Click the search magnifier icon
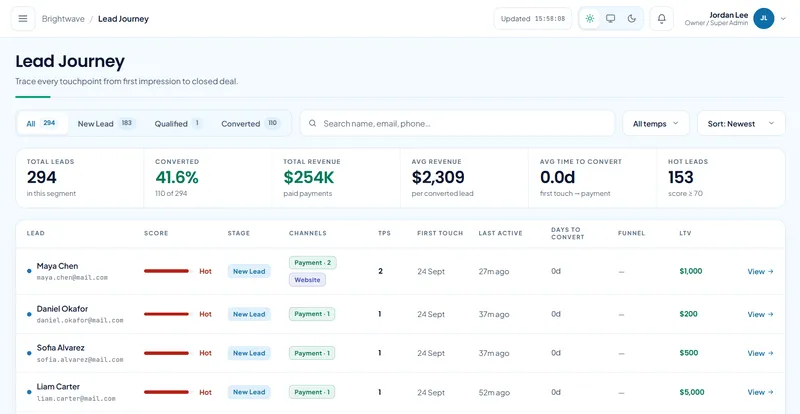Viewport: 800px width, 414px height. [313, 124]
